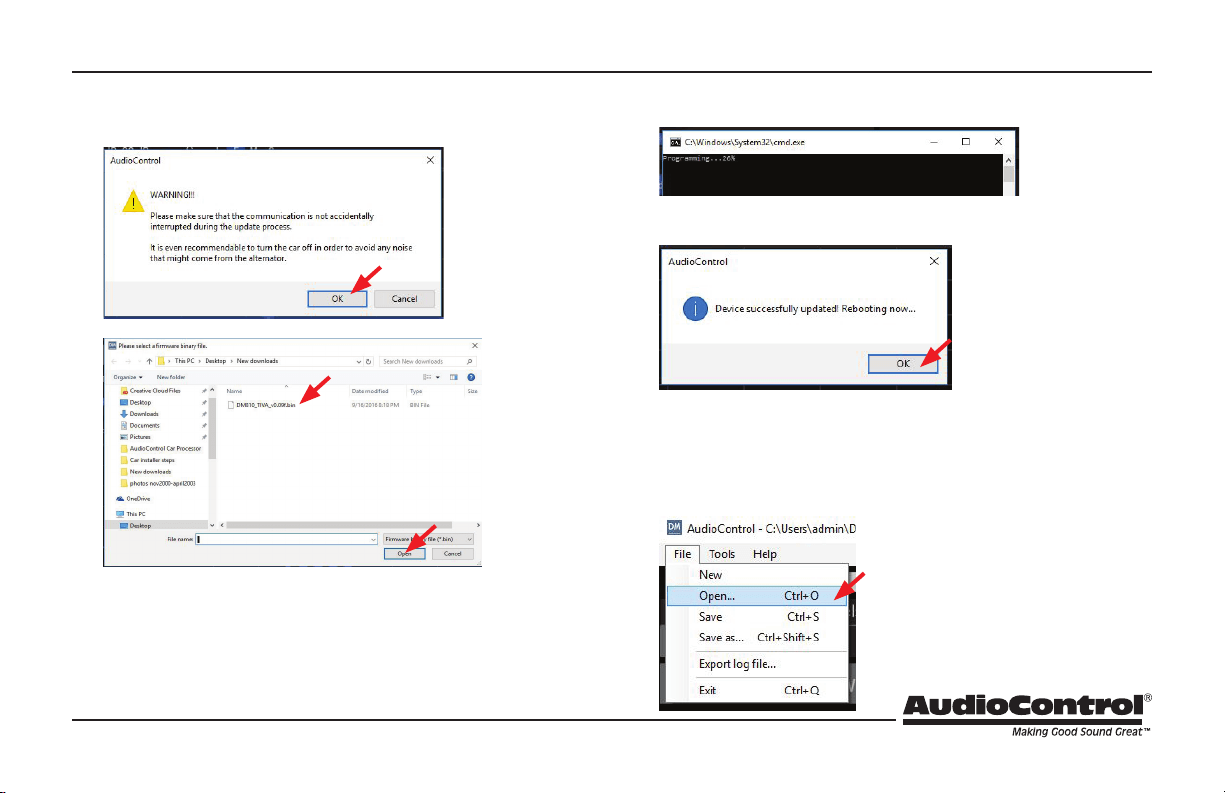Click the 'Search New downloads' box
Viewport: 1225px width, 793px height.
click(428, 361)
